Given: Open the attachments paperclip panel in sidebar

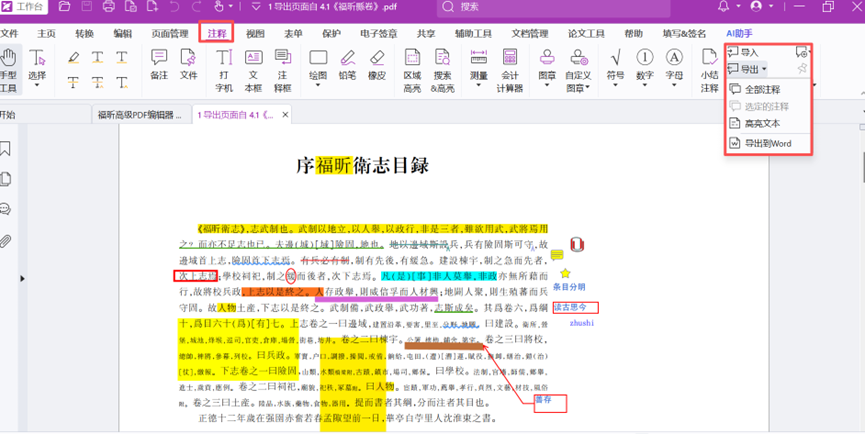Looking at the screenshot, I should point(7,241).
